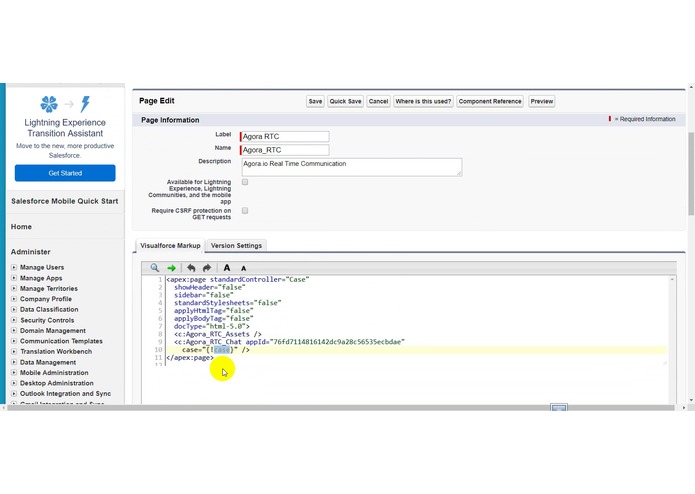695x494 pixels.
Task: Open Manage Users link
Action: click(x=42, y=268)
